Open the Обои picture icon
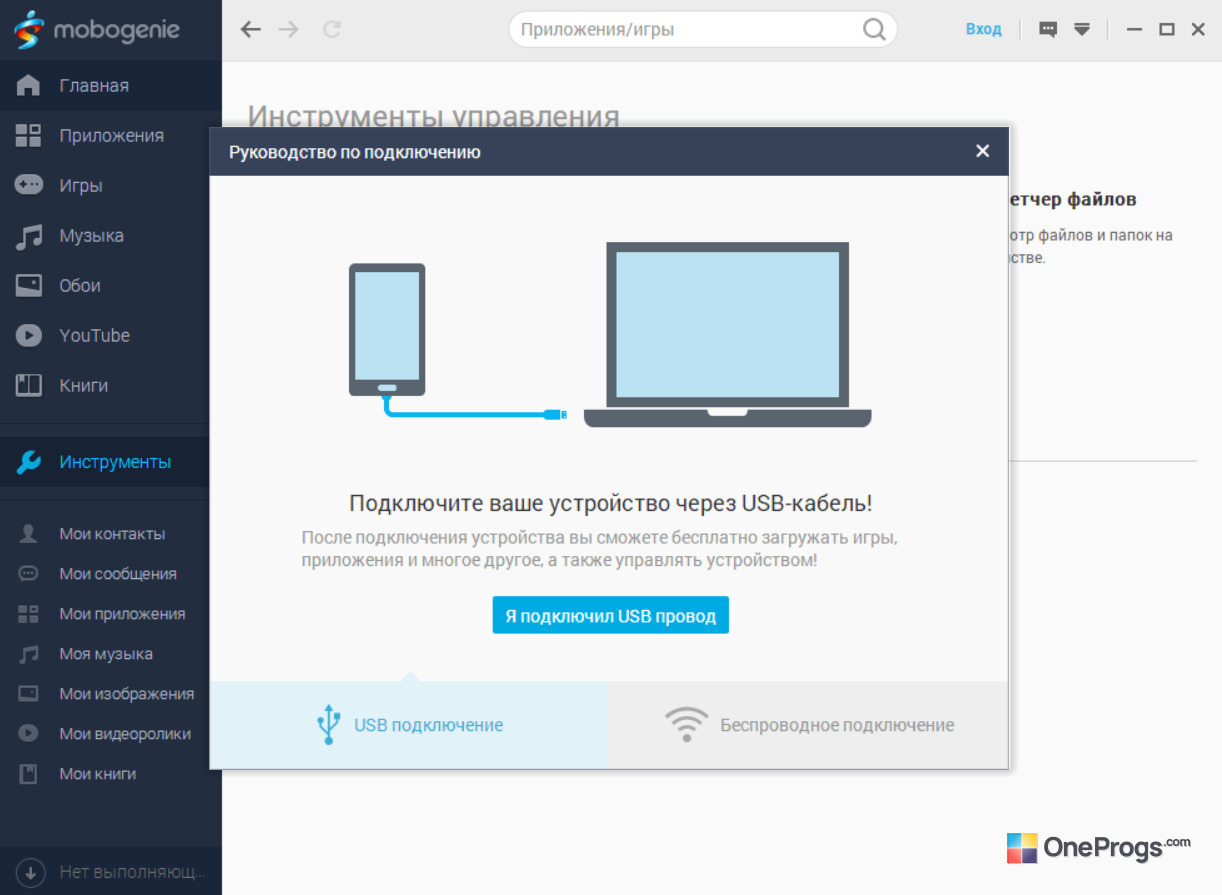Screen dimensions: 1222x895 point(28,285)
